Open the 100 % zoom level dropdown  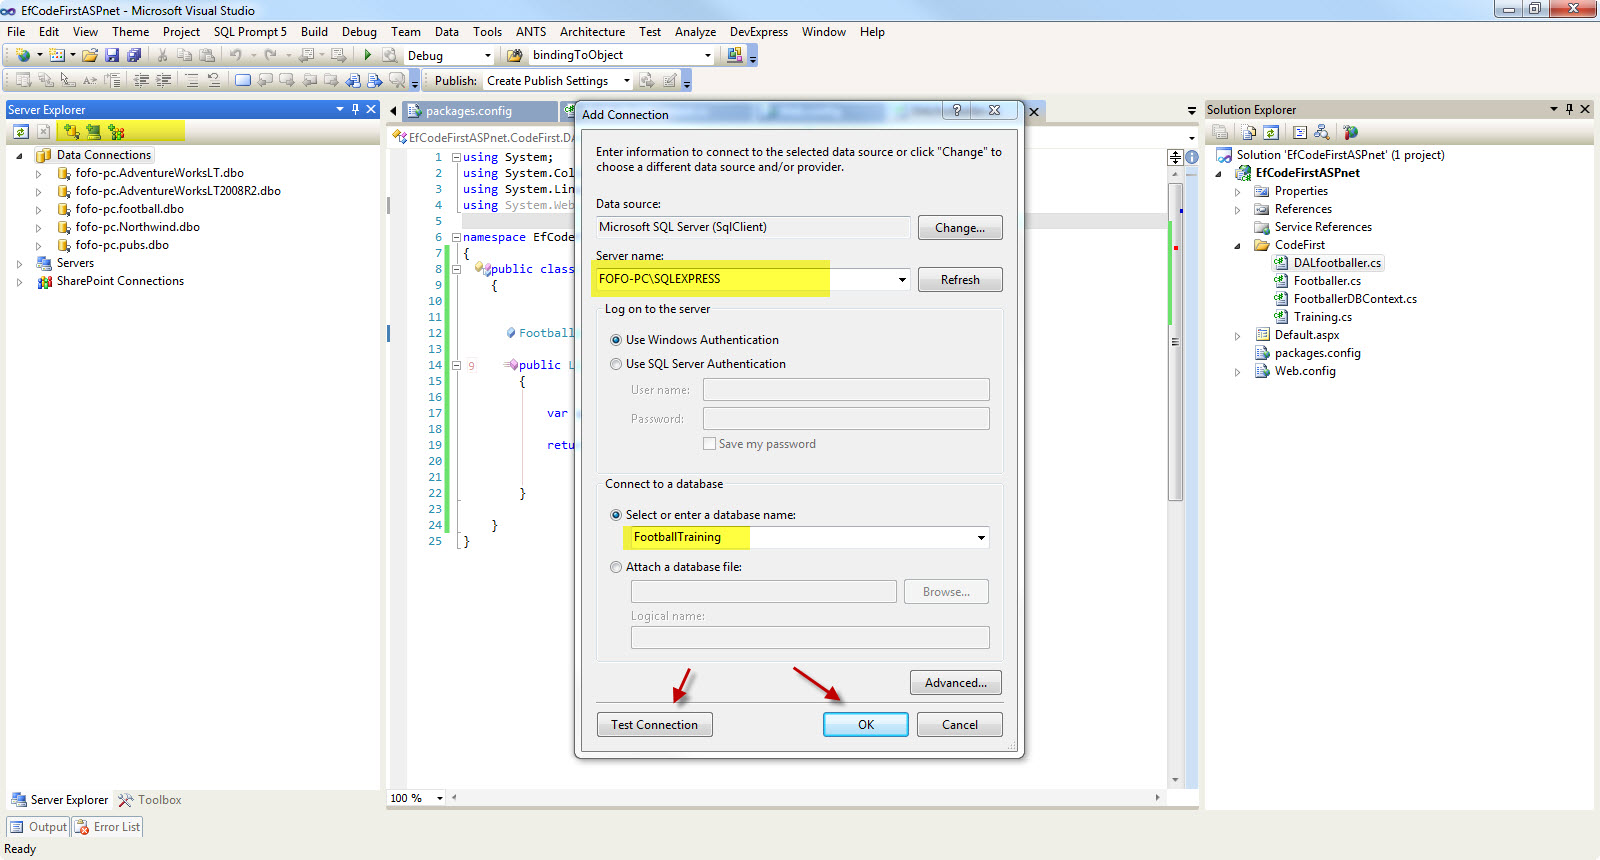[440, 798]
